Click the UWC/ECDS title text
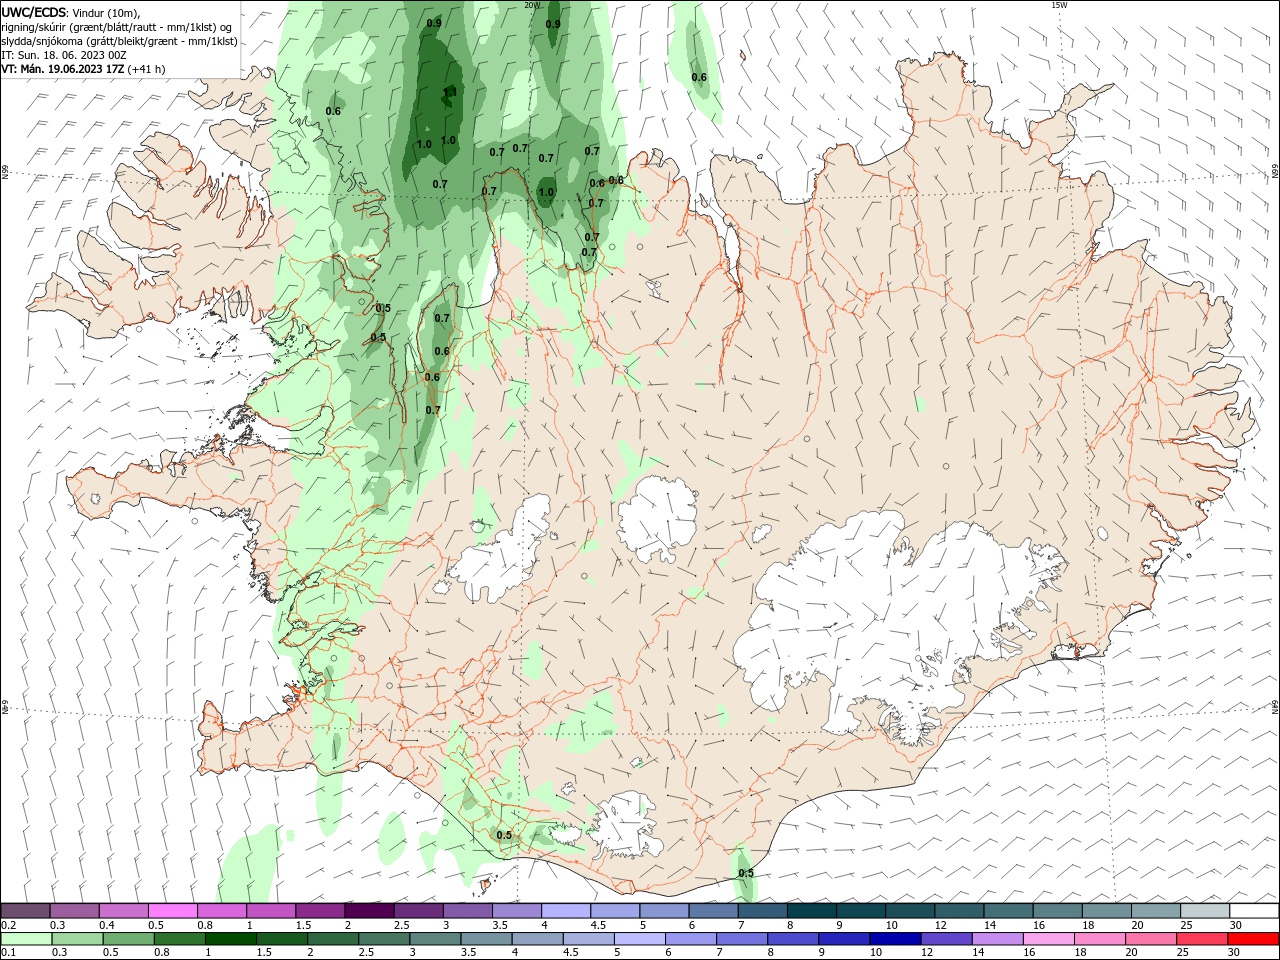The width and height of the screenshot is (1280, 960). (34, 12)
